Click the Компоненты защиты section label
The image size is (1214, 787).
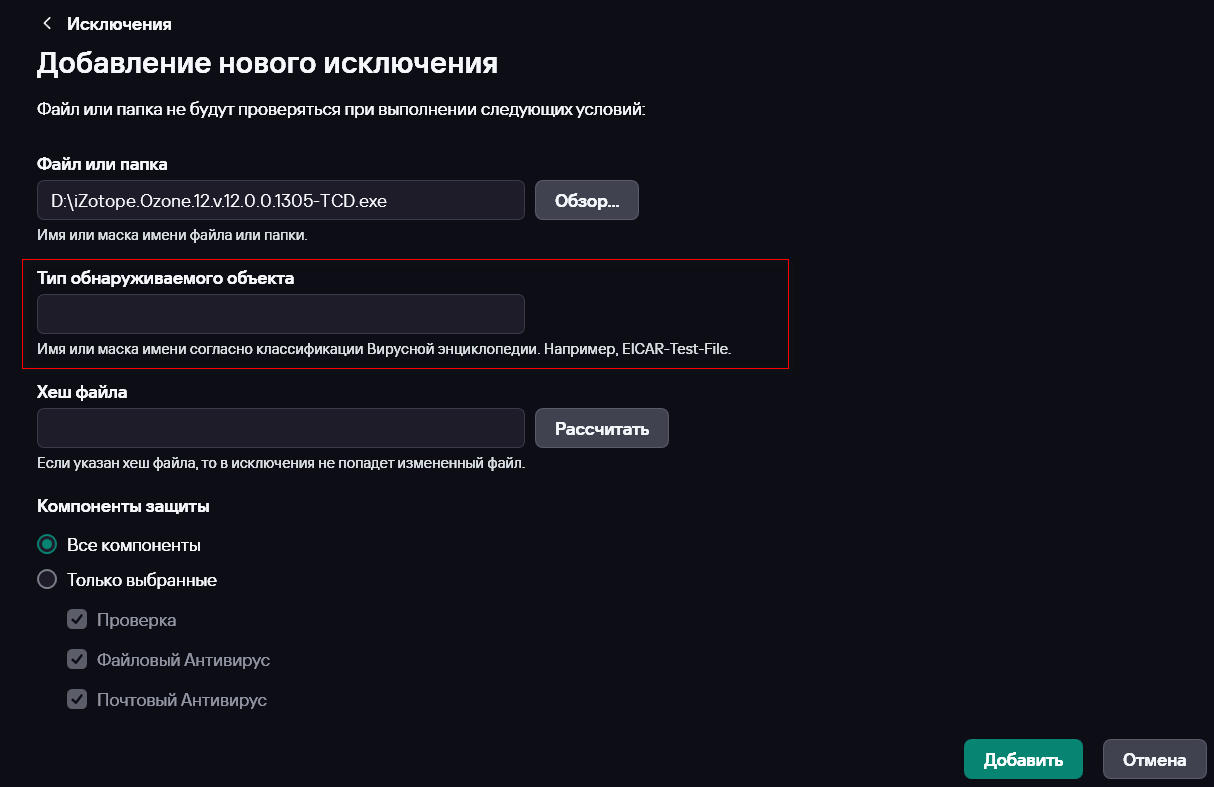[x=123, y=506]
